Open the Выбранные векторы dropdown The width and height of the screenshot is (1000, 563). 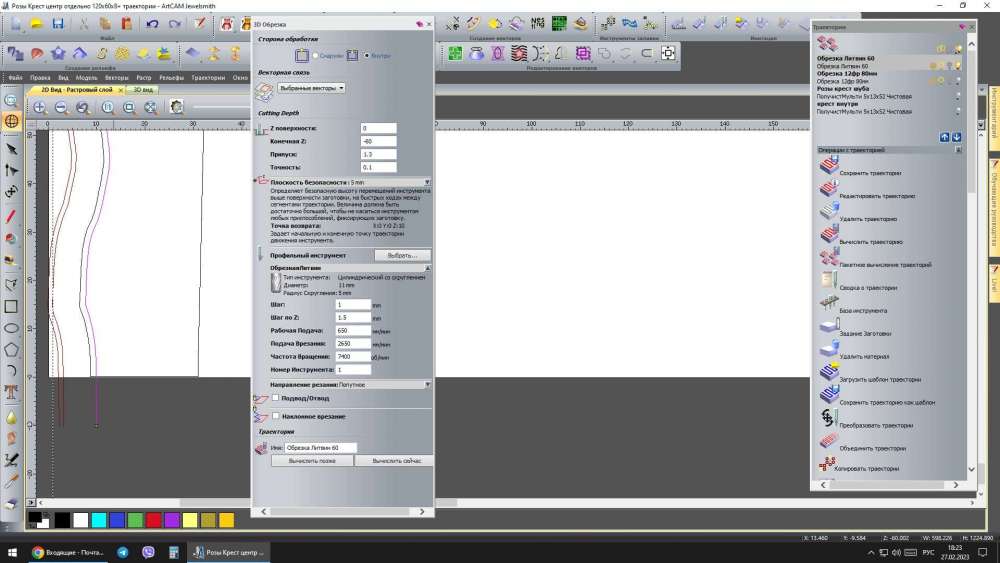[312, 88]
